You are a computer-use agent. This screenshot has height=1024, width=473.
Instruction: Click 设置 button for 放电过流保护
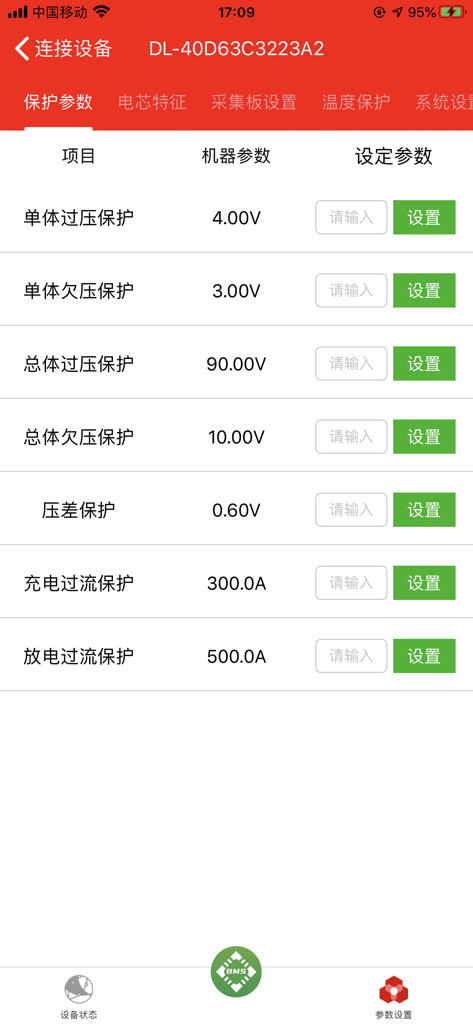[424, 656]
